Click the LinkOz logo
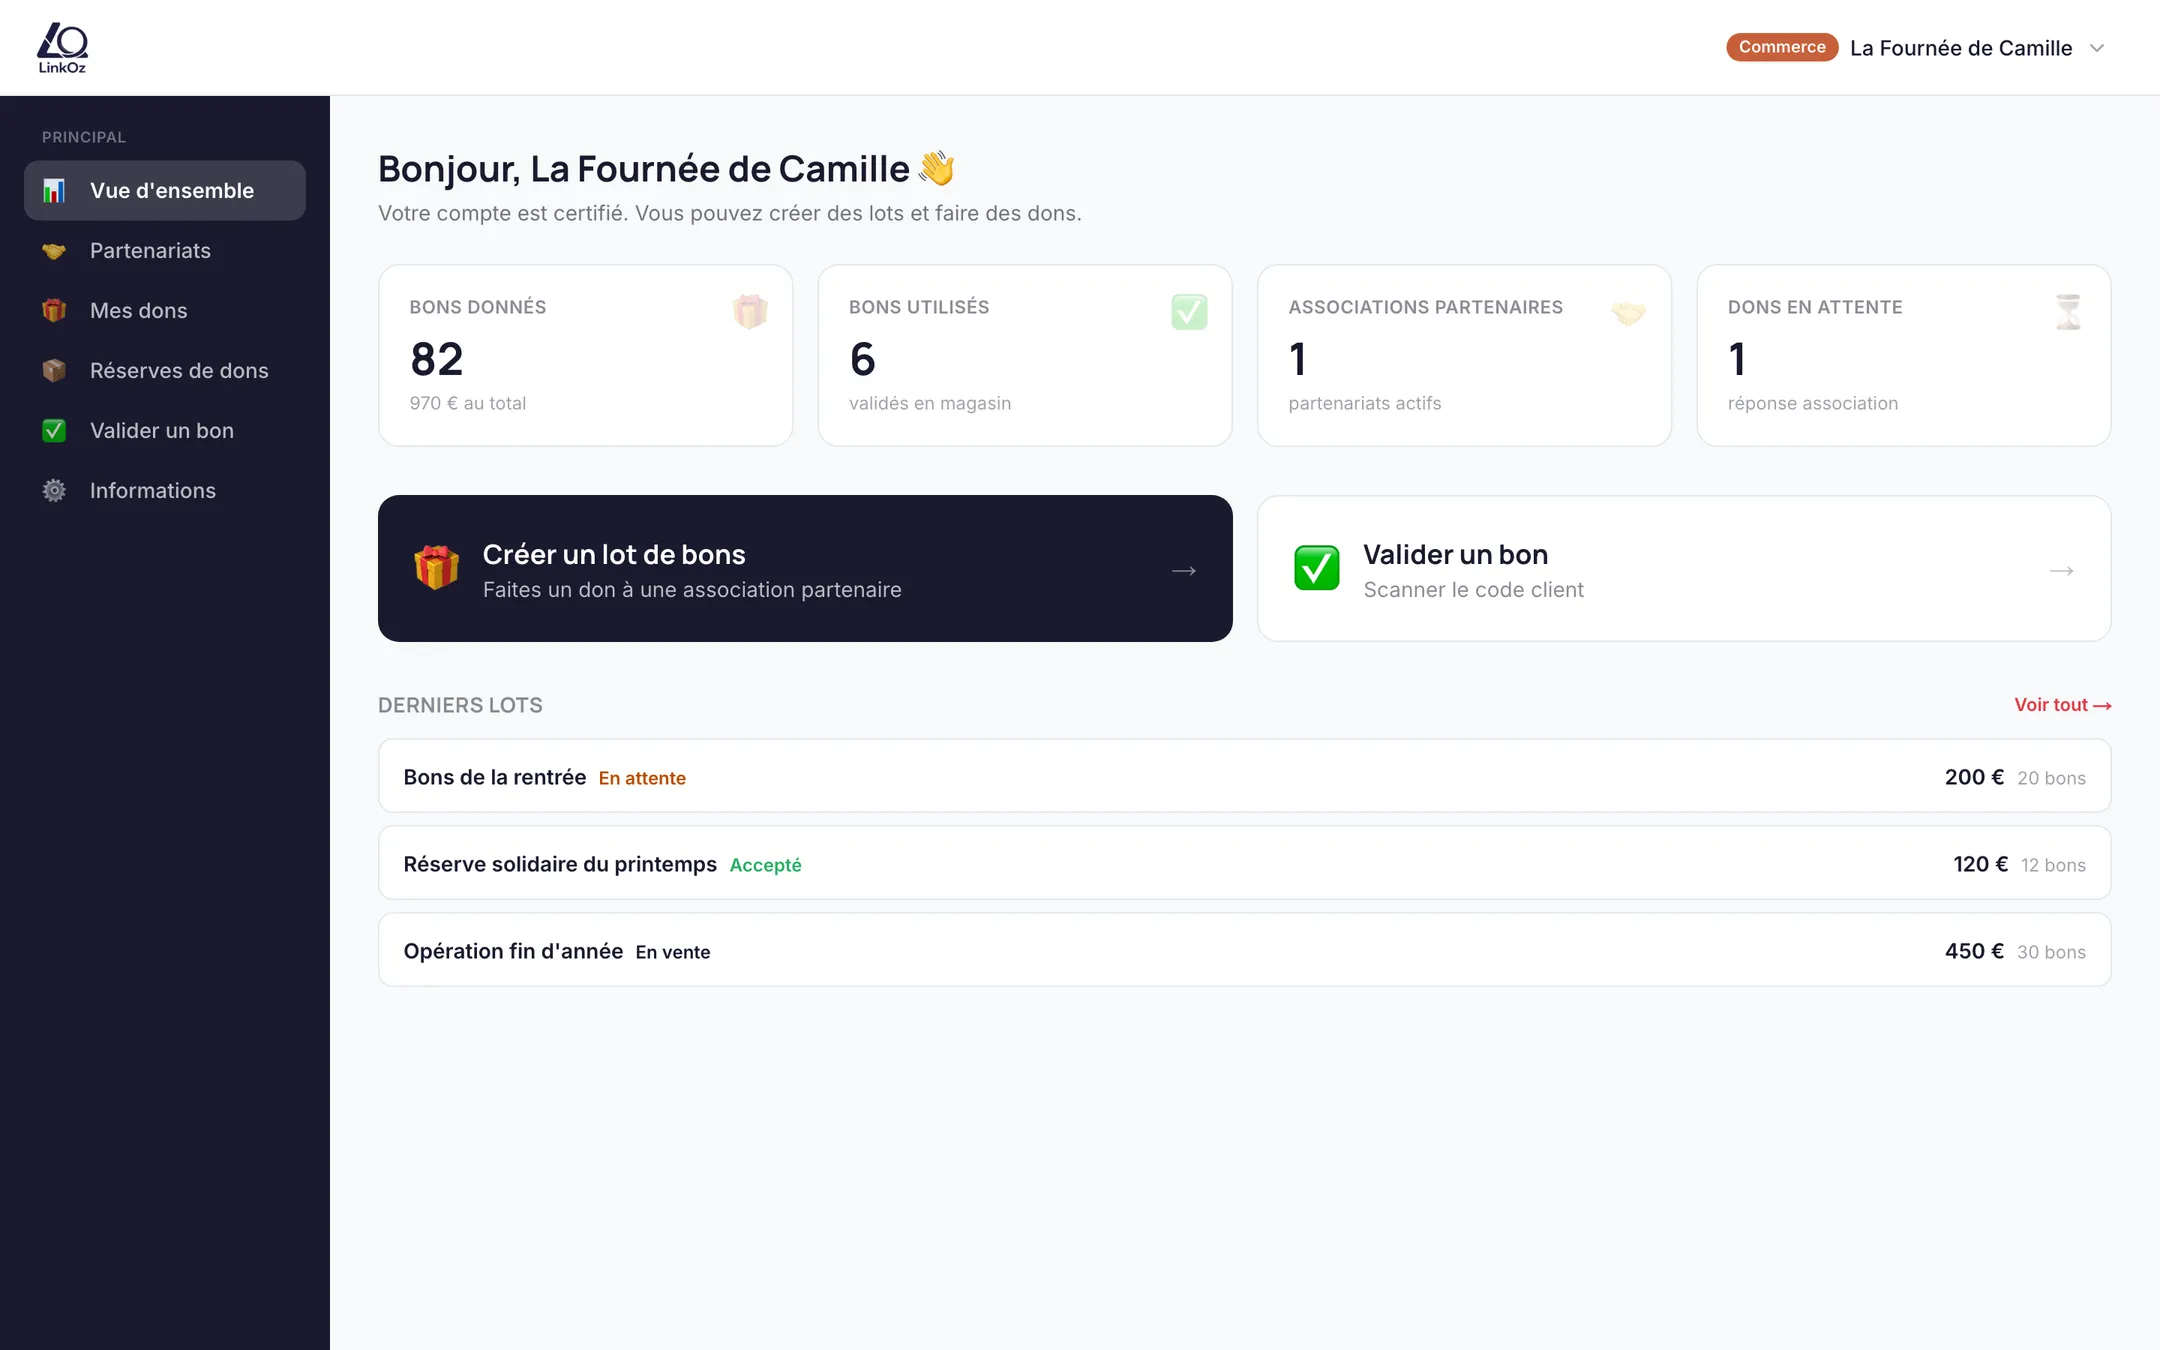The width and height of the screenshot is (2160, 1350). coord(62,48)
